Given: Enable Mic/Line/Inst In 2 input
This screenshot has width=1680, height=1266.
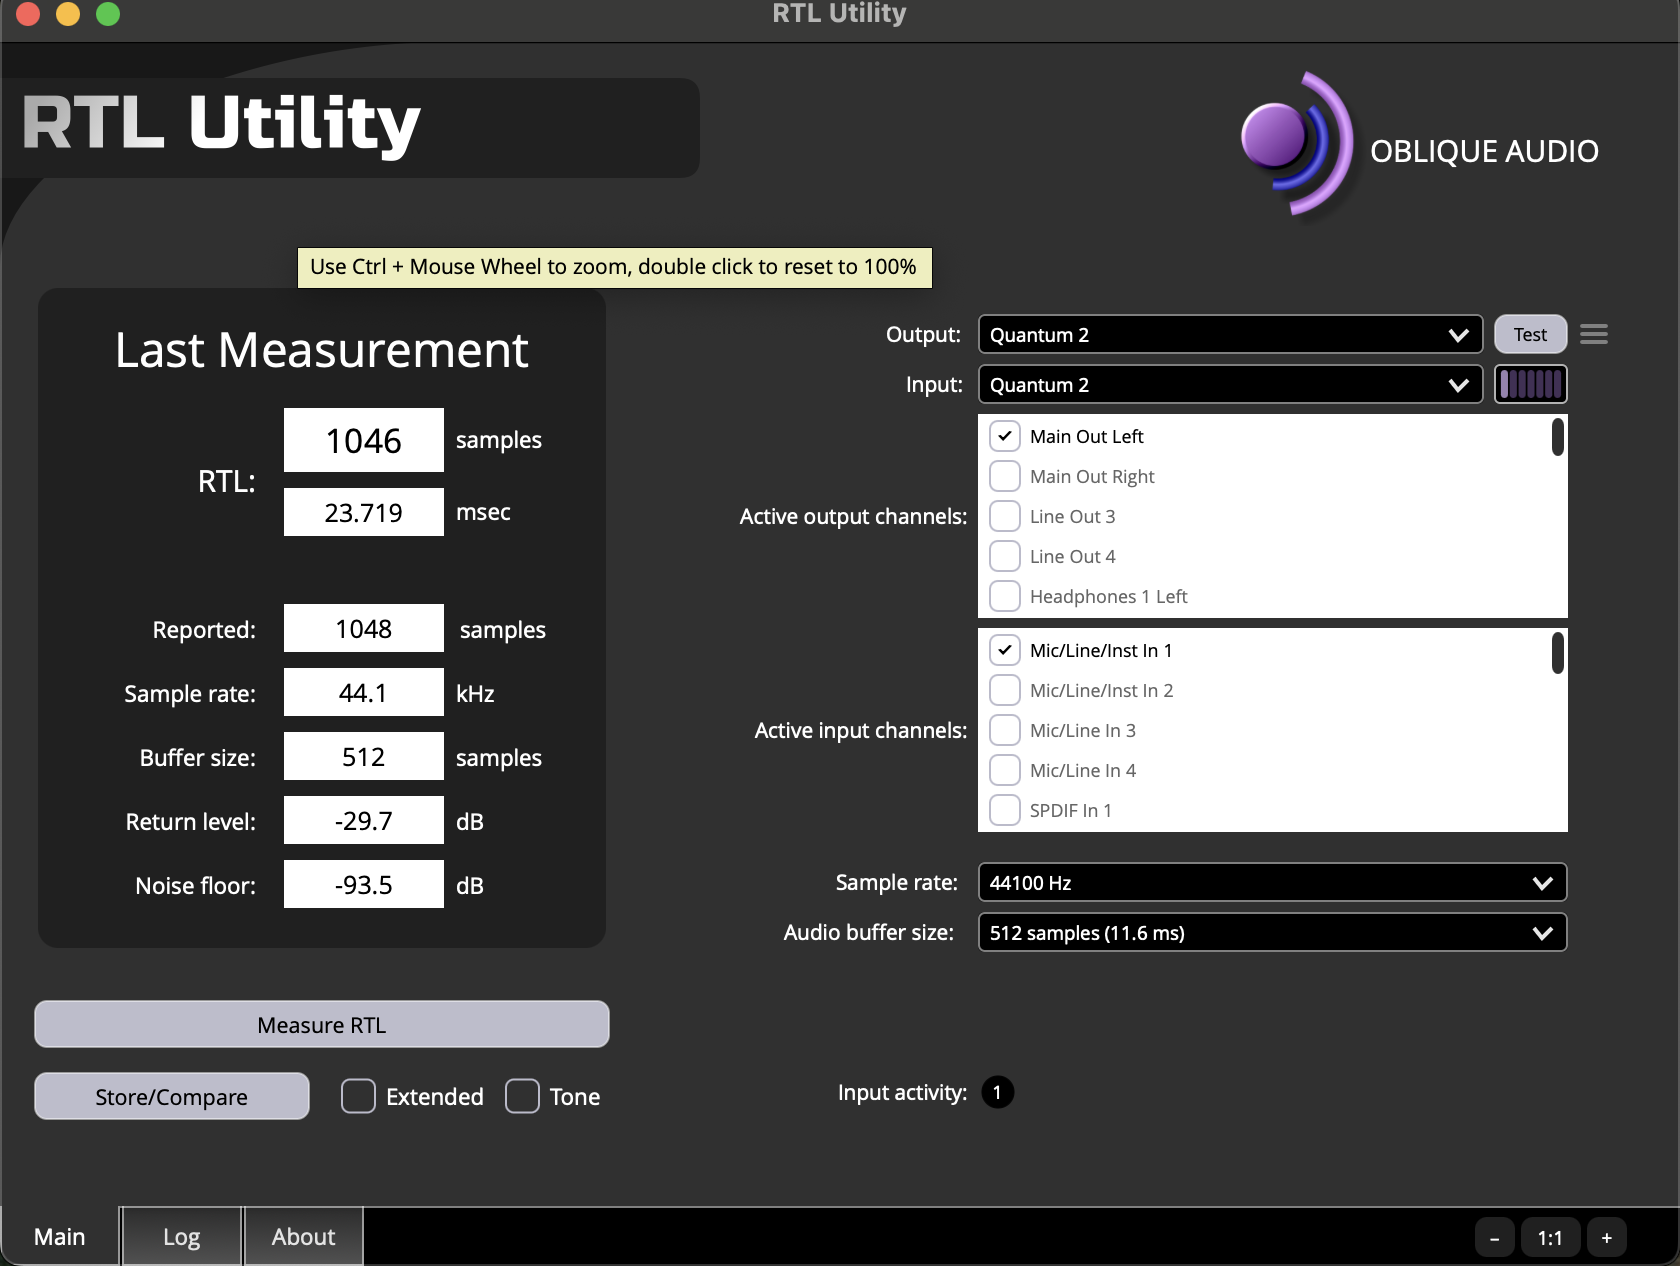Looking at the screenshot, I should pyautogui.click(x=1004, y=690).
